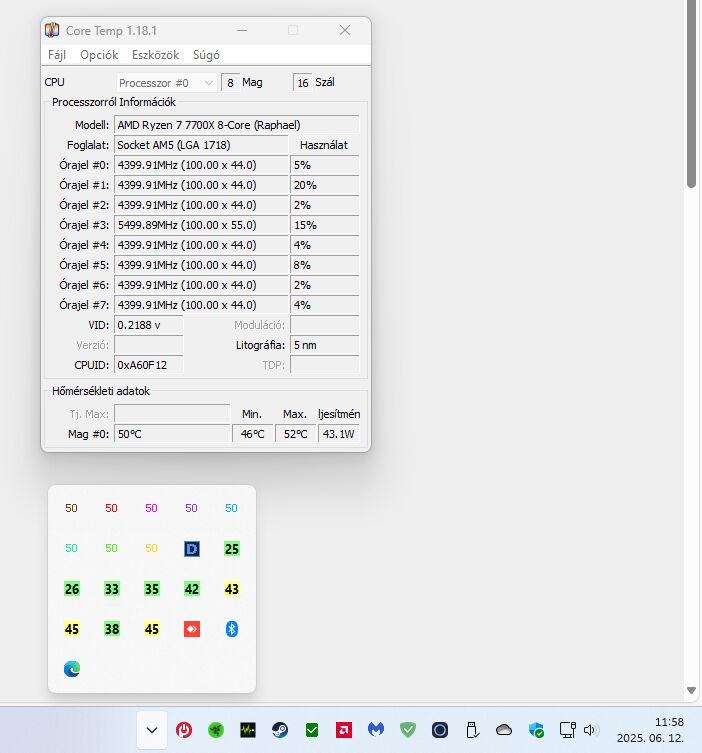This screenshot has height=753, width=702.
Task: Click the magenta 50 tray temperature icon
Action: coord(151,508)
